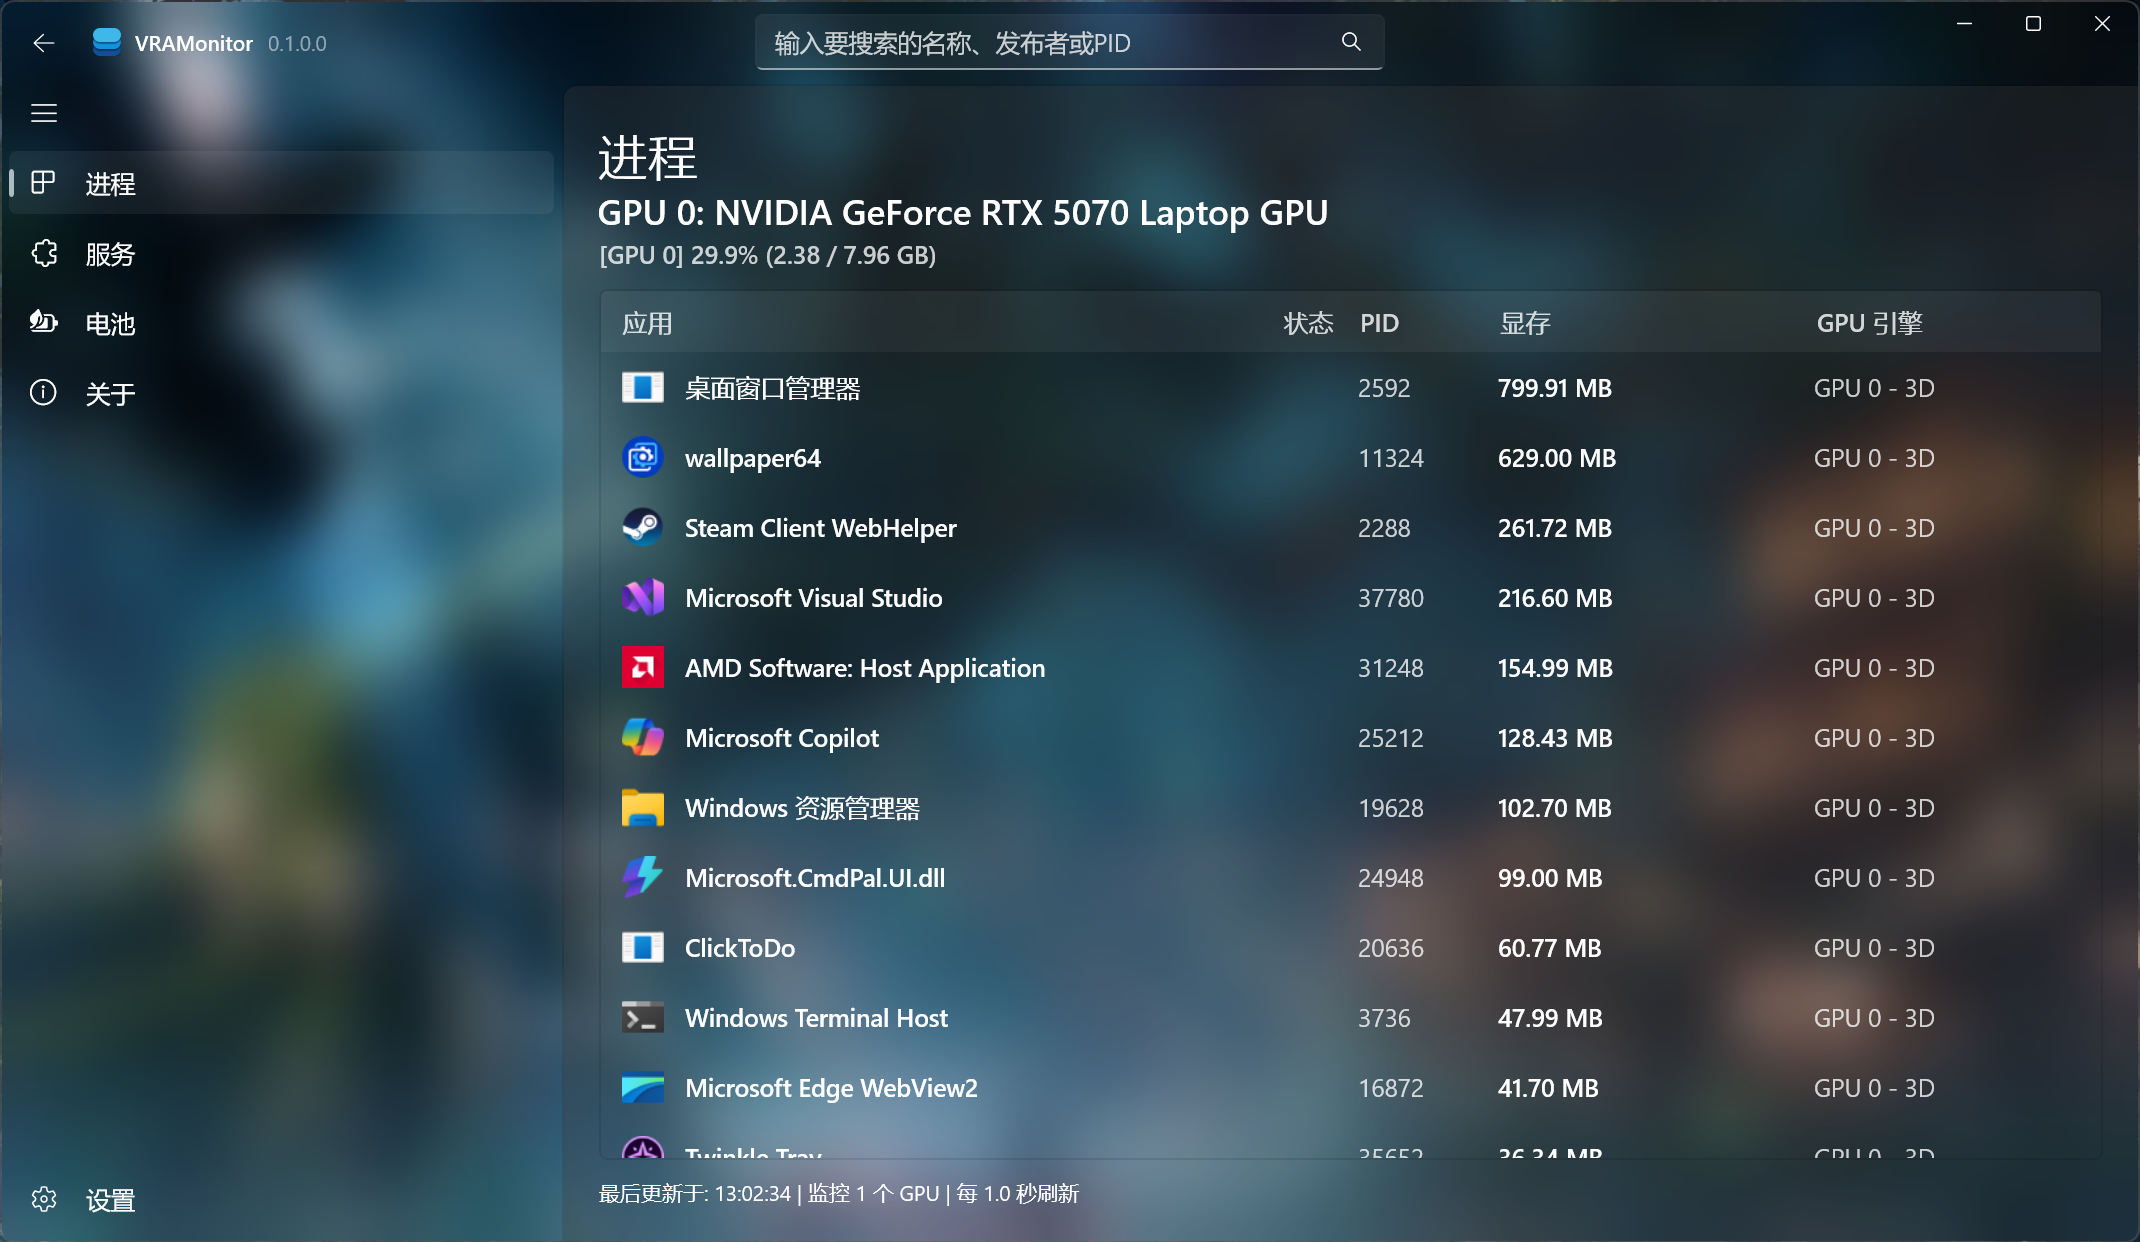Viewport: 2140px width, 1242px height.
Task: Click the wallpaper64 app icon
Action: [642, 458]
